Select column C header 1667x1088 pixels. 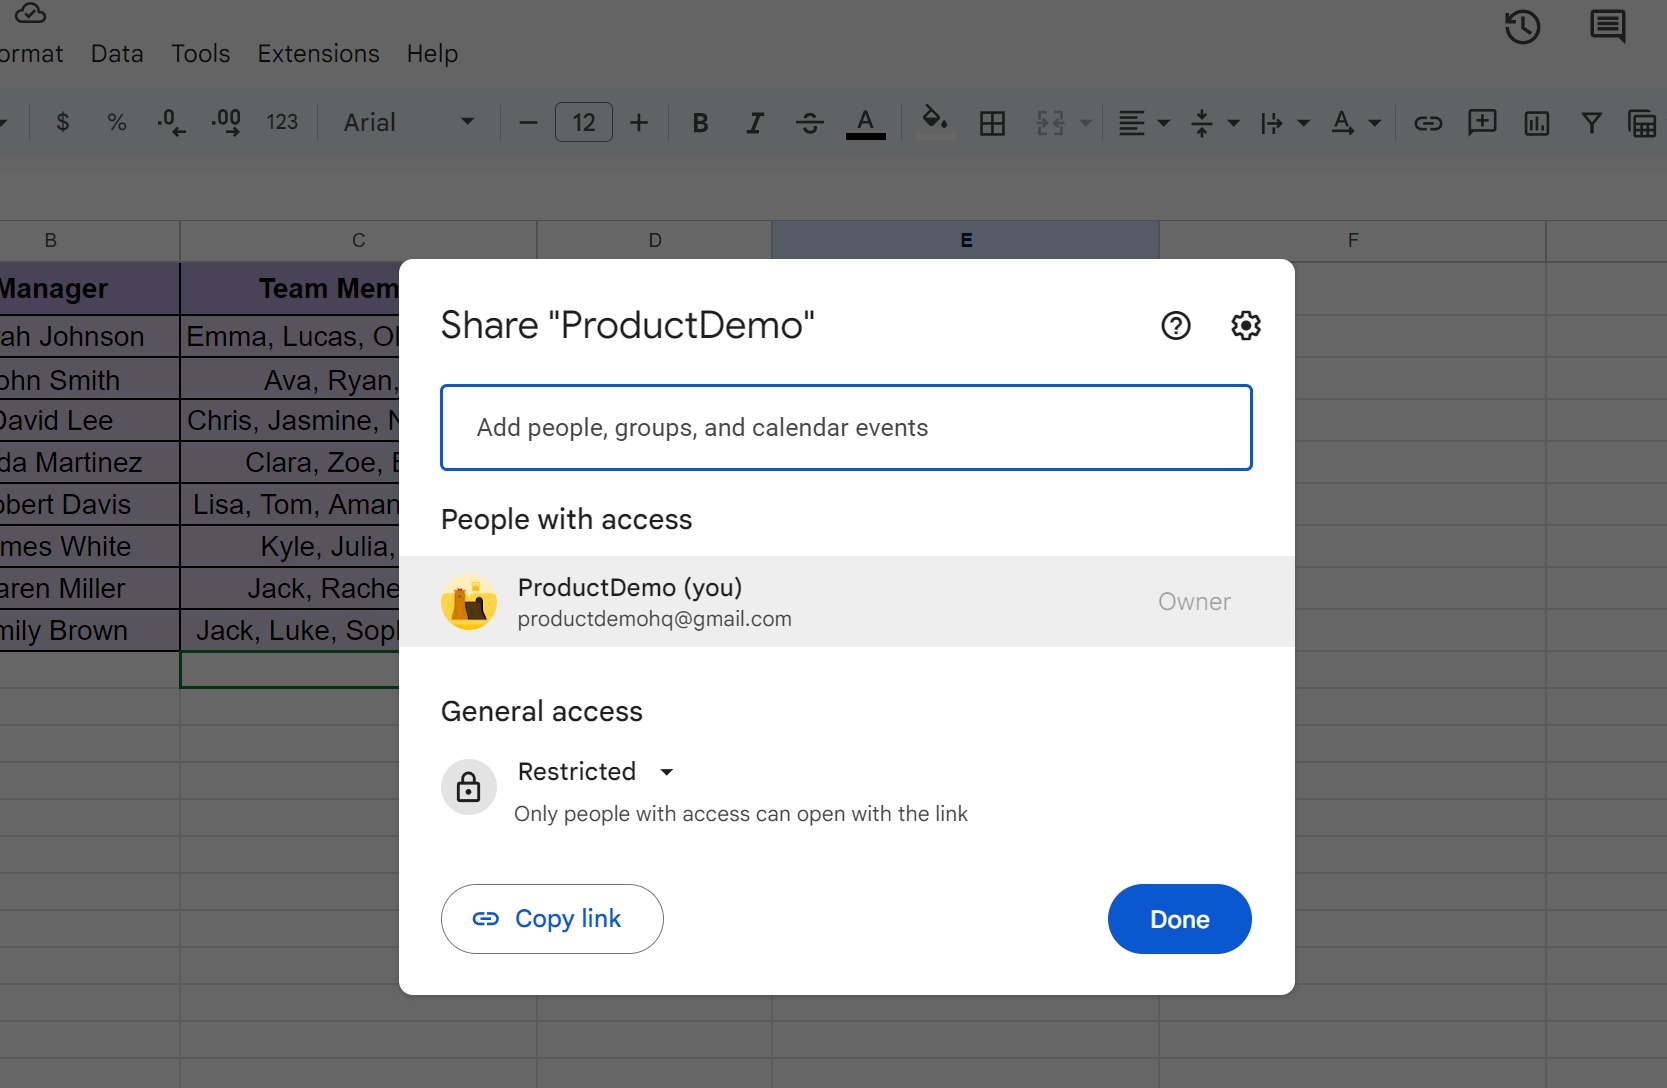[358, 240]
